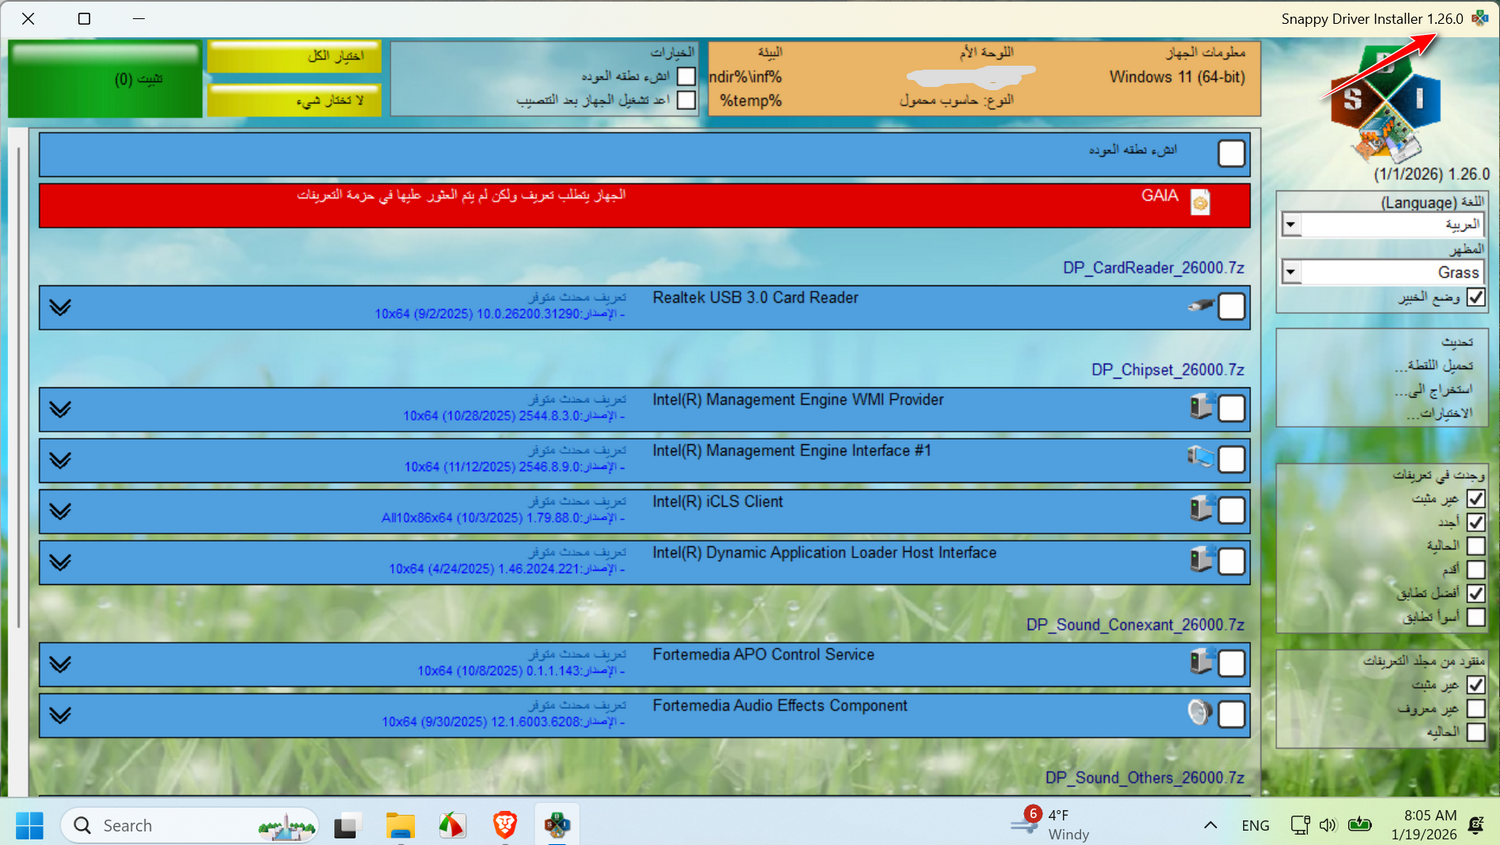Click the Dynamic Application Loader Host Interface icon
This screenshot has width=1500, height=845.
(1201, 559)
